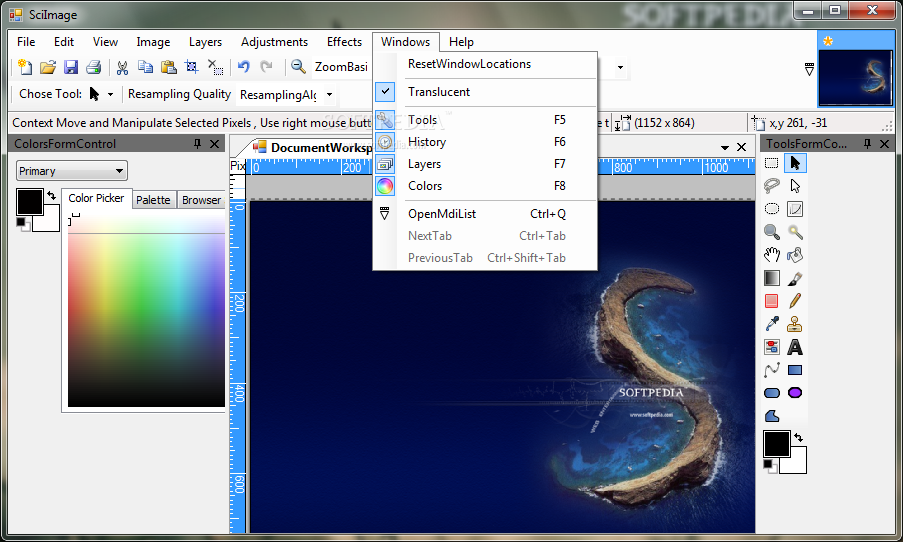Screen dimensions: 903x542
Task: Select the Ellipse Select tool
Action: (x=772, y=209)
